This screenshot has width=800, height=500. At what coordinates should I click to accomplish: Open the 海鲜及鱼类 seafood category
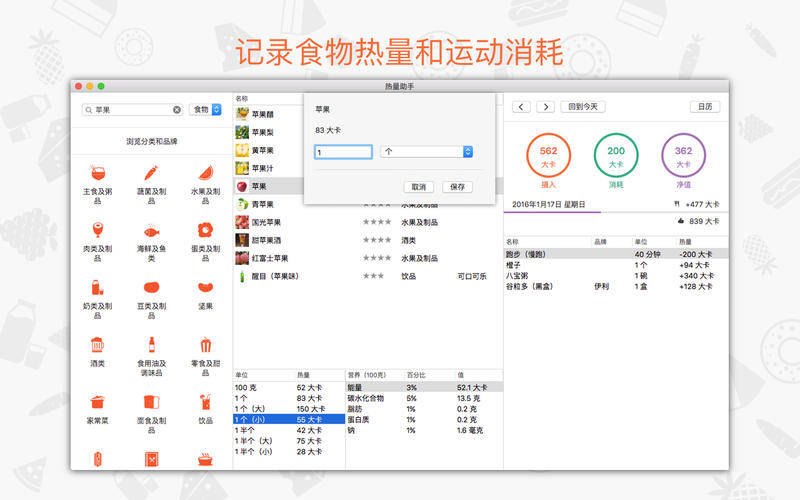(152, 241)
